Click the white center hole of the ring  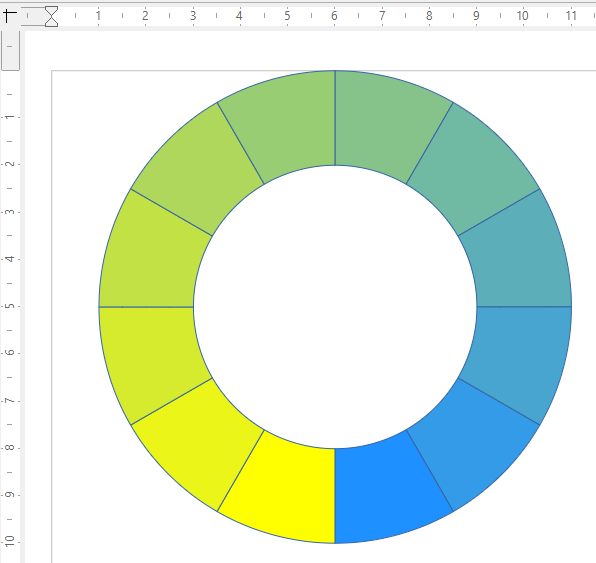click(x=335, y=307)
